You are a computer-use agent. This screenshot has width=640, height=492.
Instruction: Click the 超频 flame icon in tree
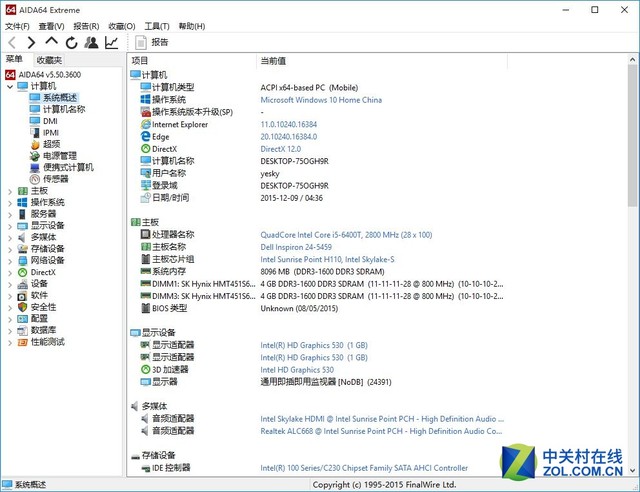[35, 144]
